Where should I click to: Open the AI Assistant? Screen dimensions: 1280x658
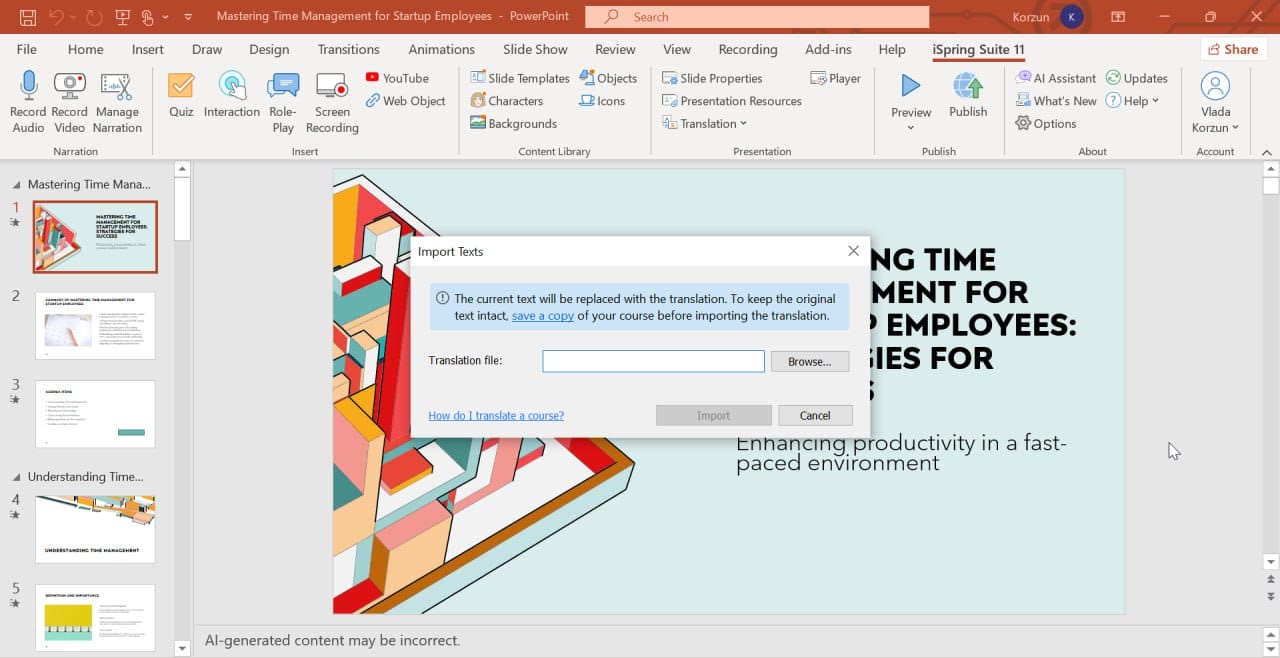[1056, 77]
